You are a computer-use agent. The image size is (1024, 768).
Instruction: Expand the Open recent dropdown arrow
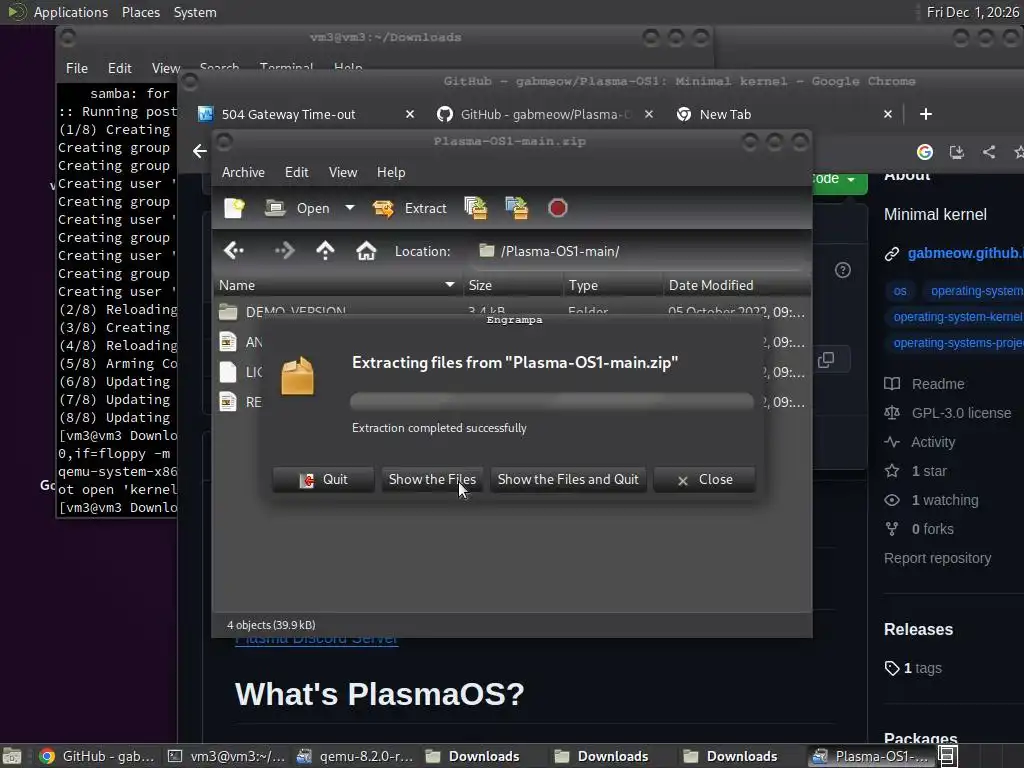(x=350, y=208)
